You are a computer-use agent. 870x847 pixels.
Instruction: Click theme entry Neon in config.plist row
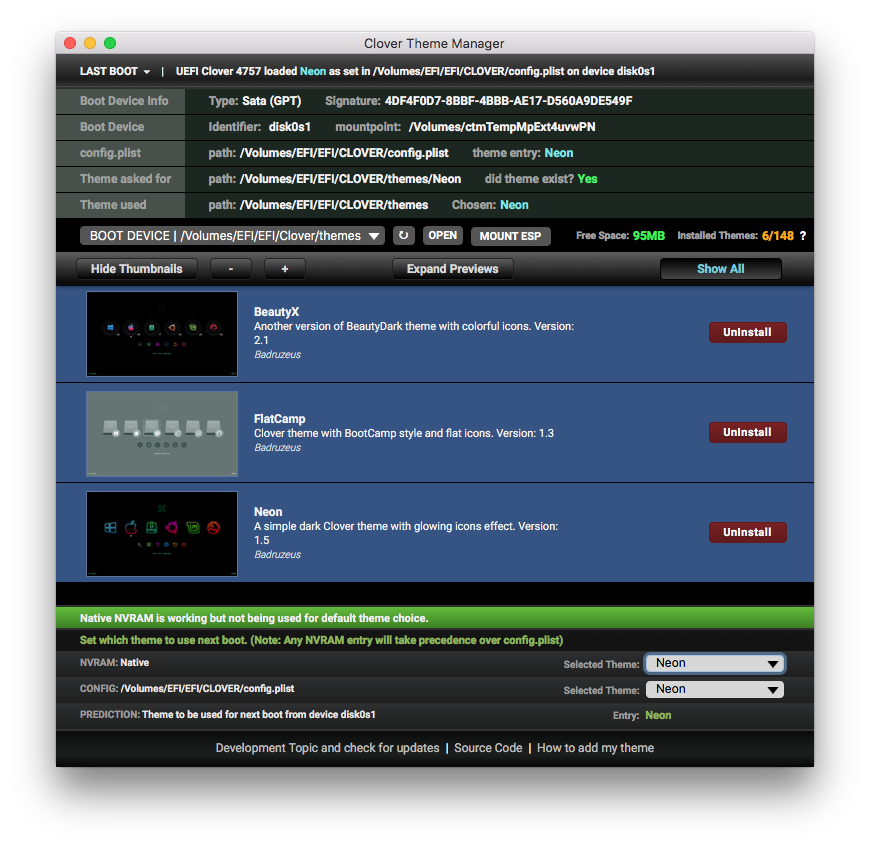point(559,153)
